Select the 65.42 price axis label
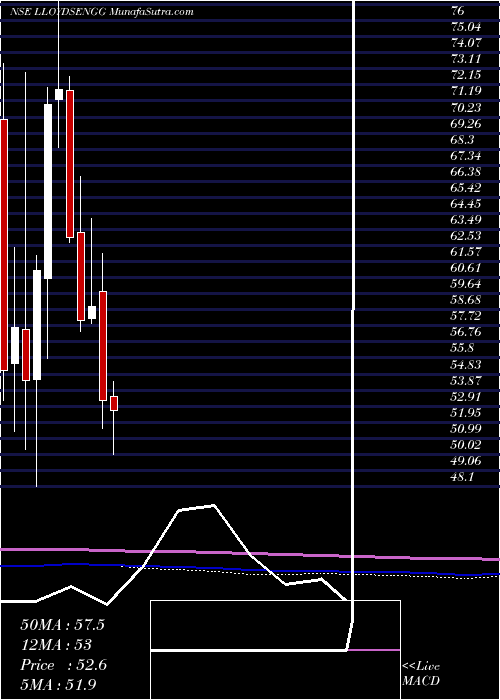 [x=466, y=188]
